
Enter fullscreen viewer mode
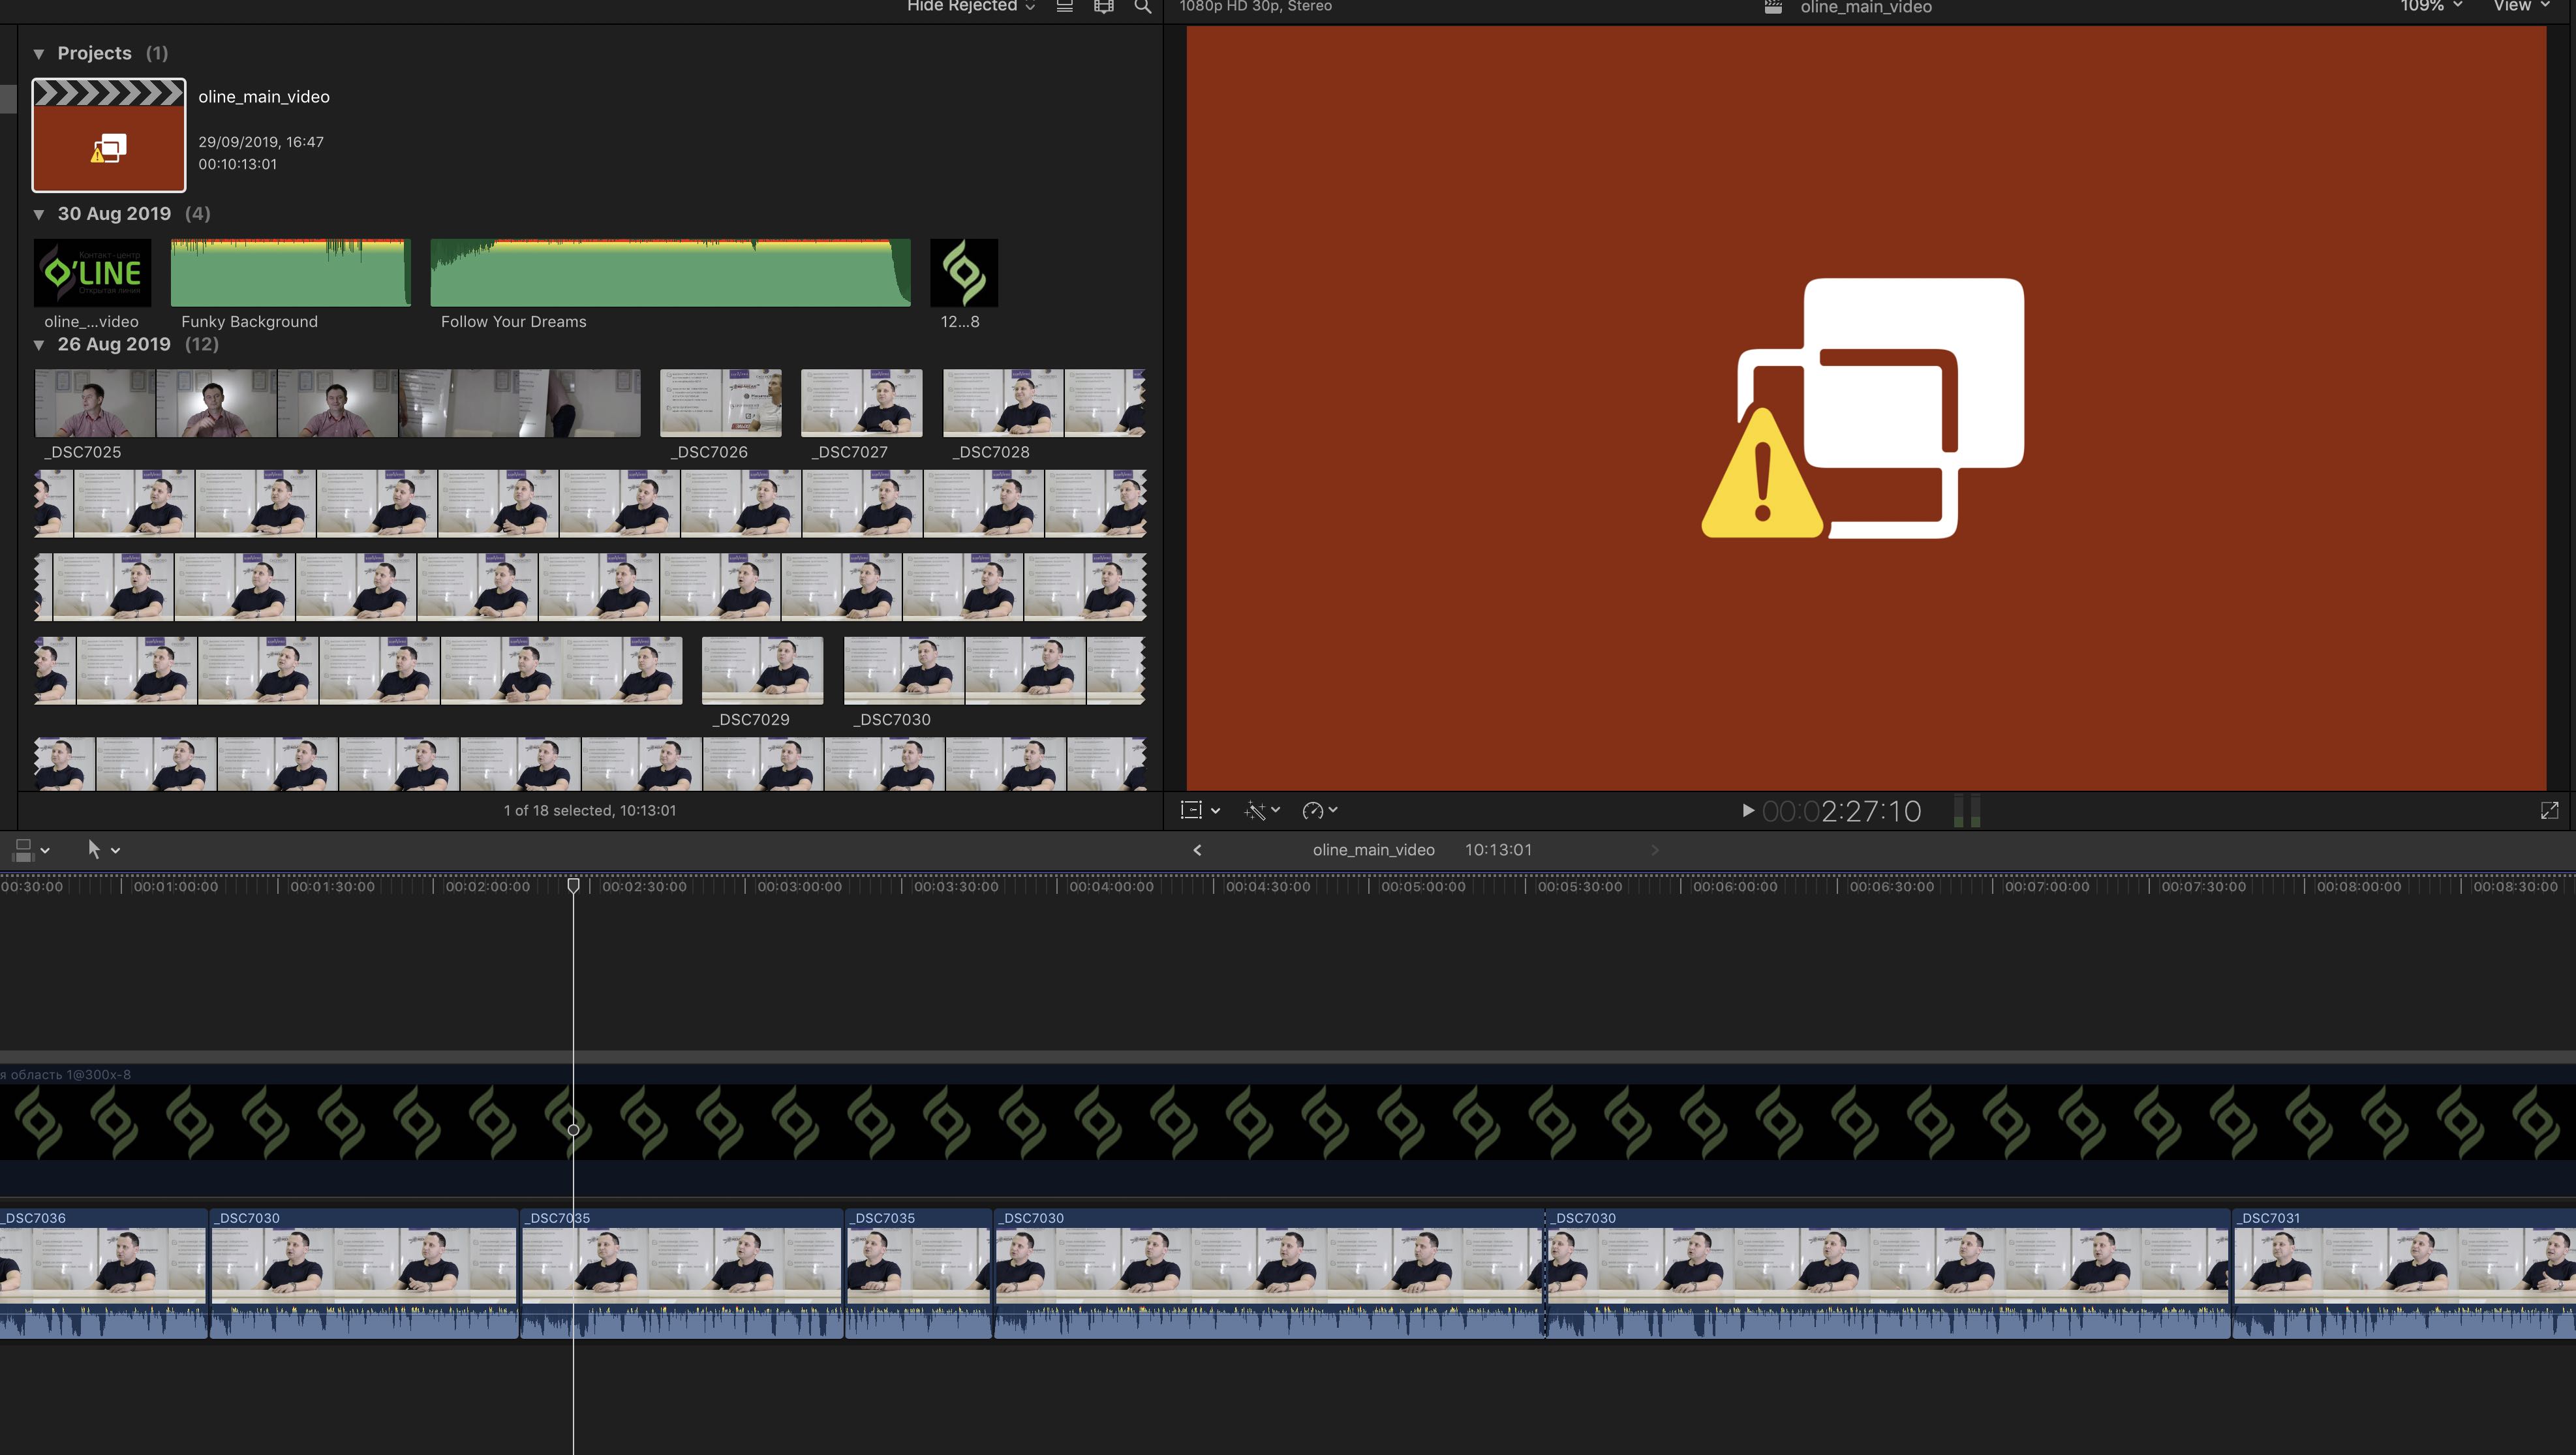(2549, 810)
